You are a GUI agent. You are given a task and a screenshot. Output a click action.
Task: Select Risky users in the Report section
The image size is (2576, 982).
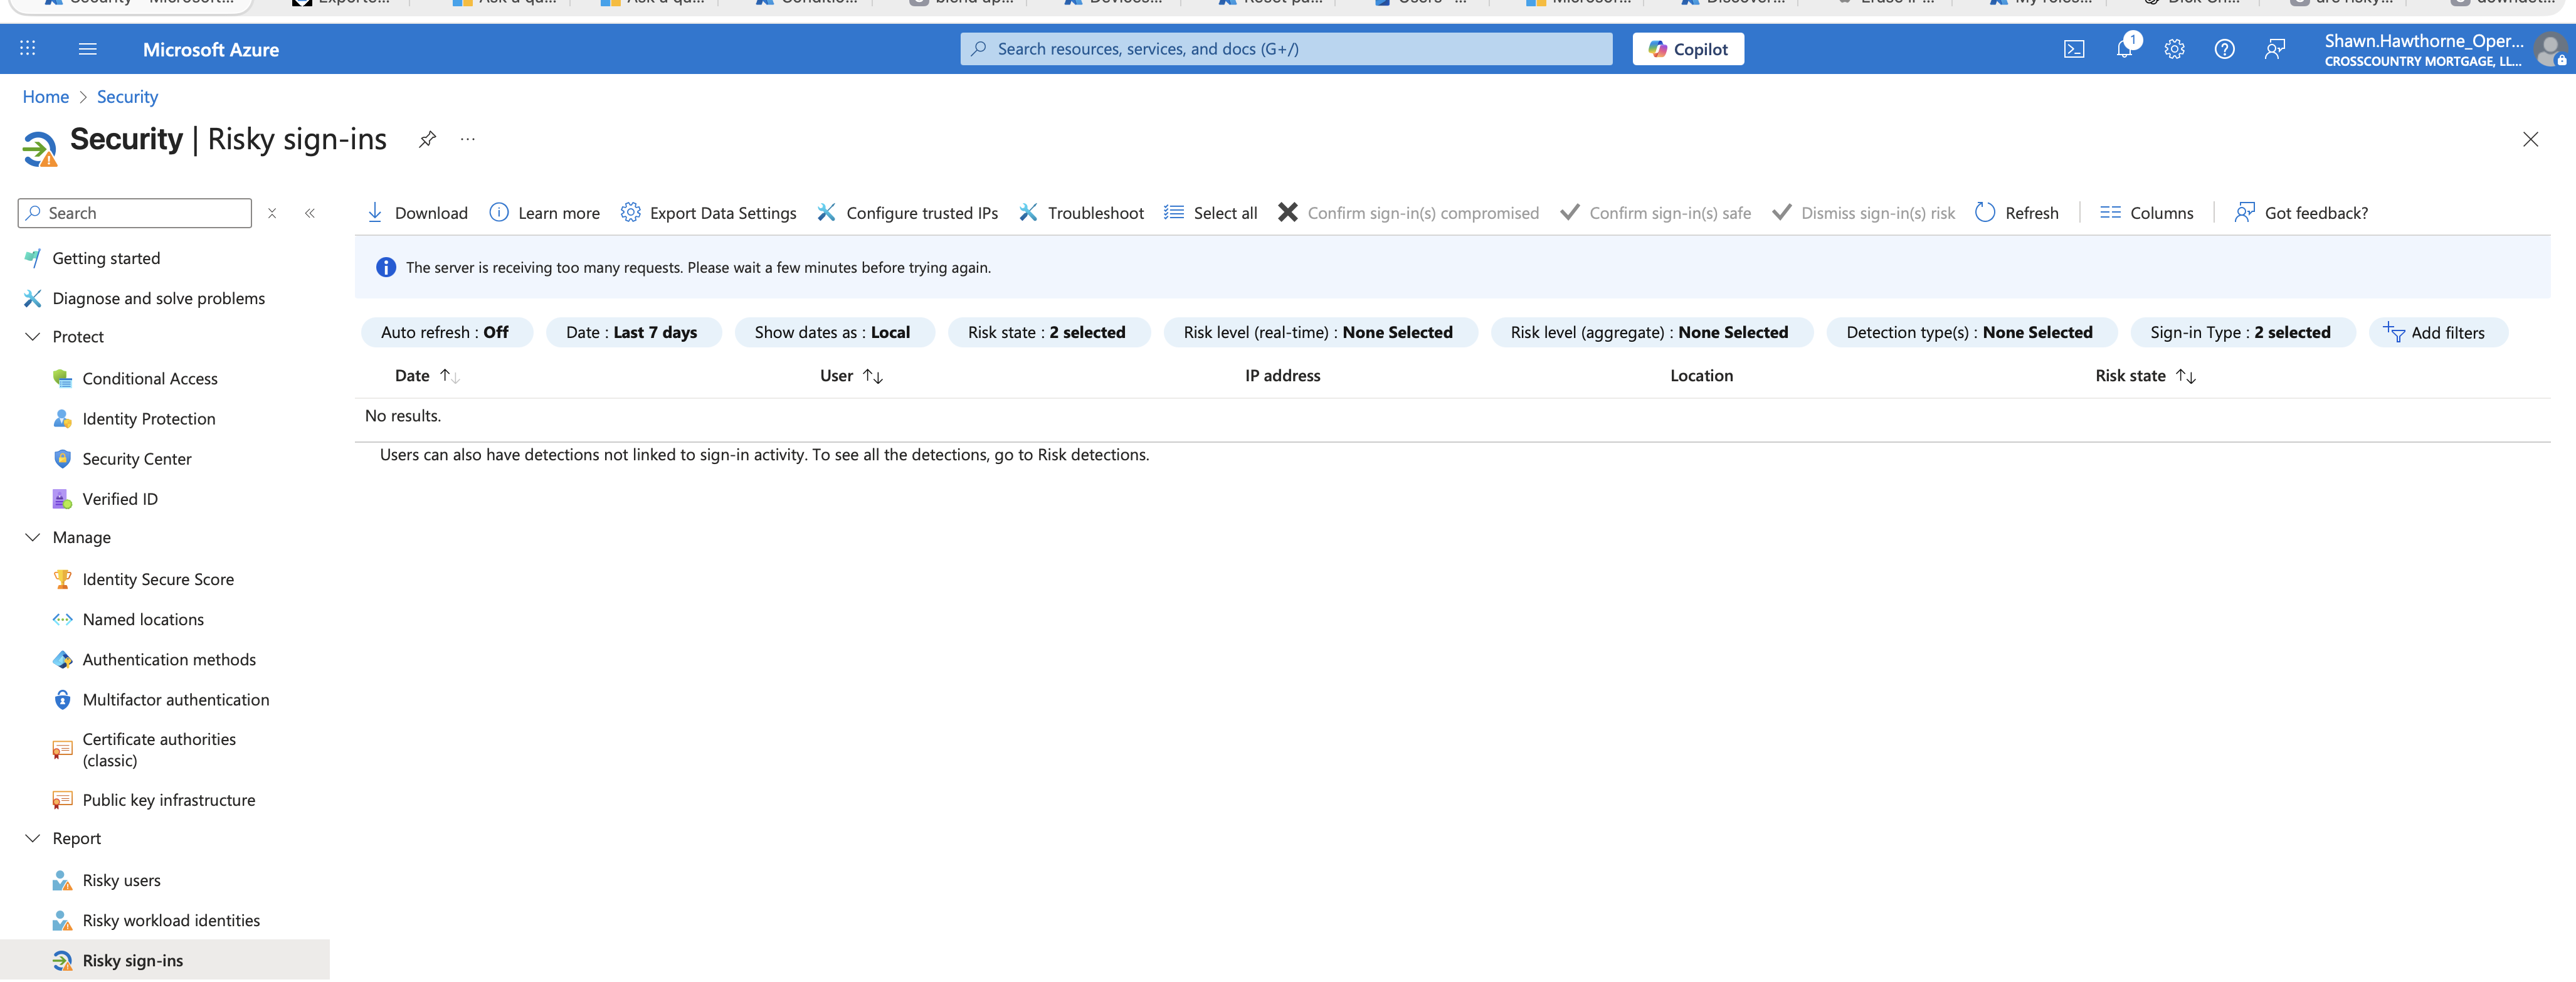pos(121,880)
